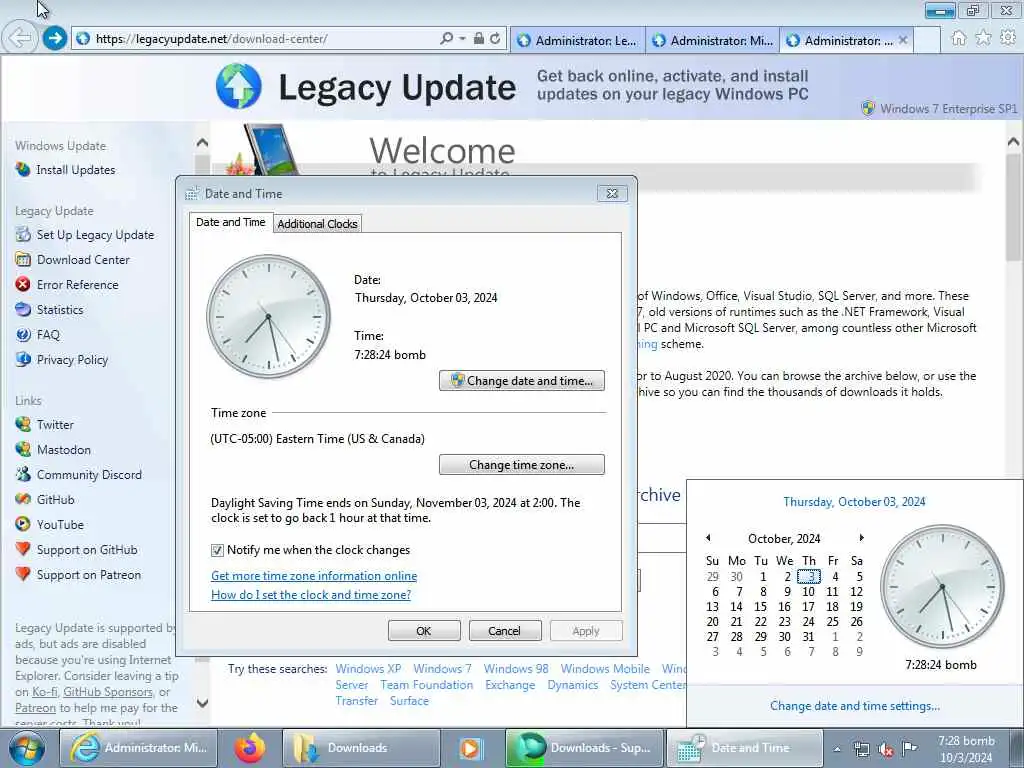
Task: Switch to the Additional Clocks tab
Action: click(317, 224)
